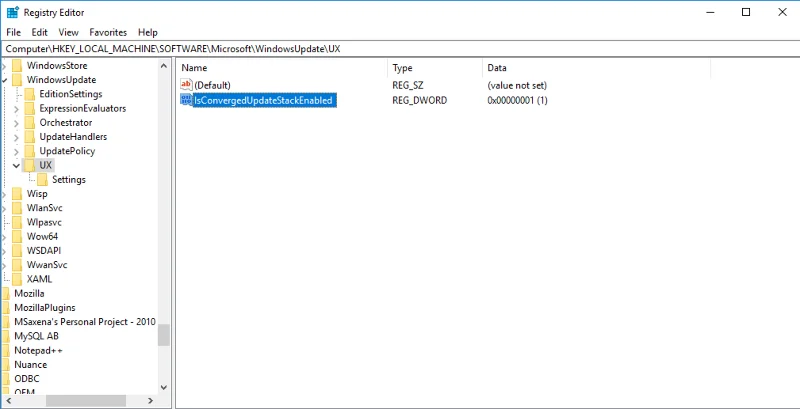
Task: Select the Wisp folder icon
Action: click(x=17, y=194)
